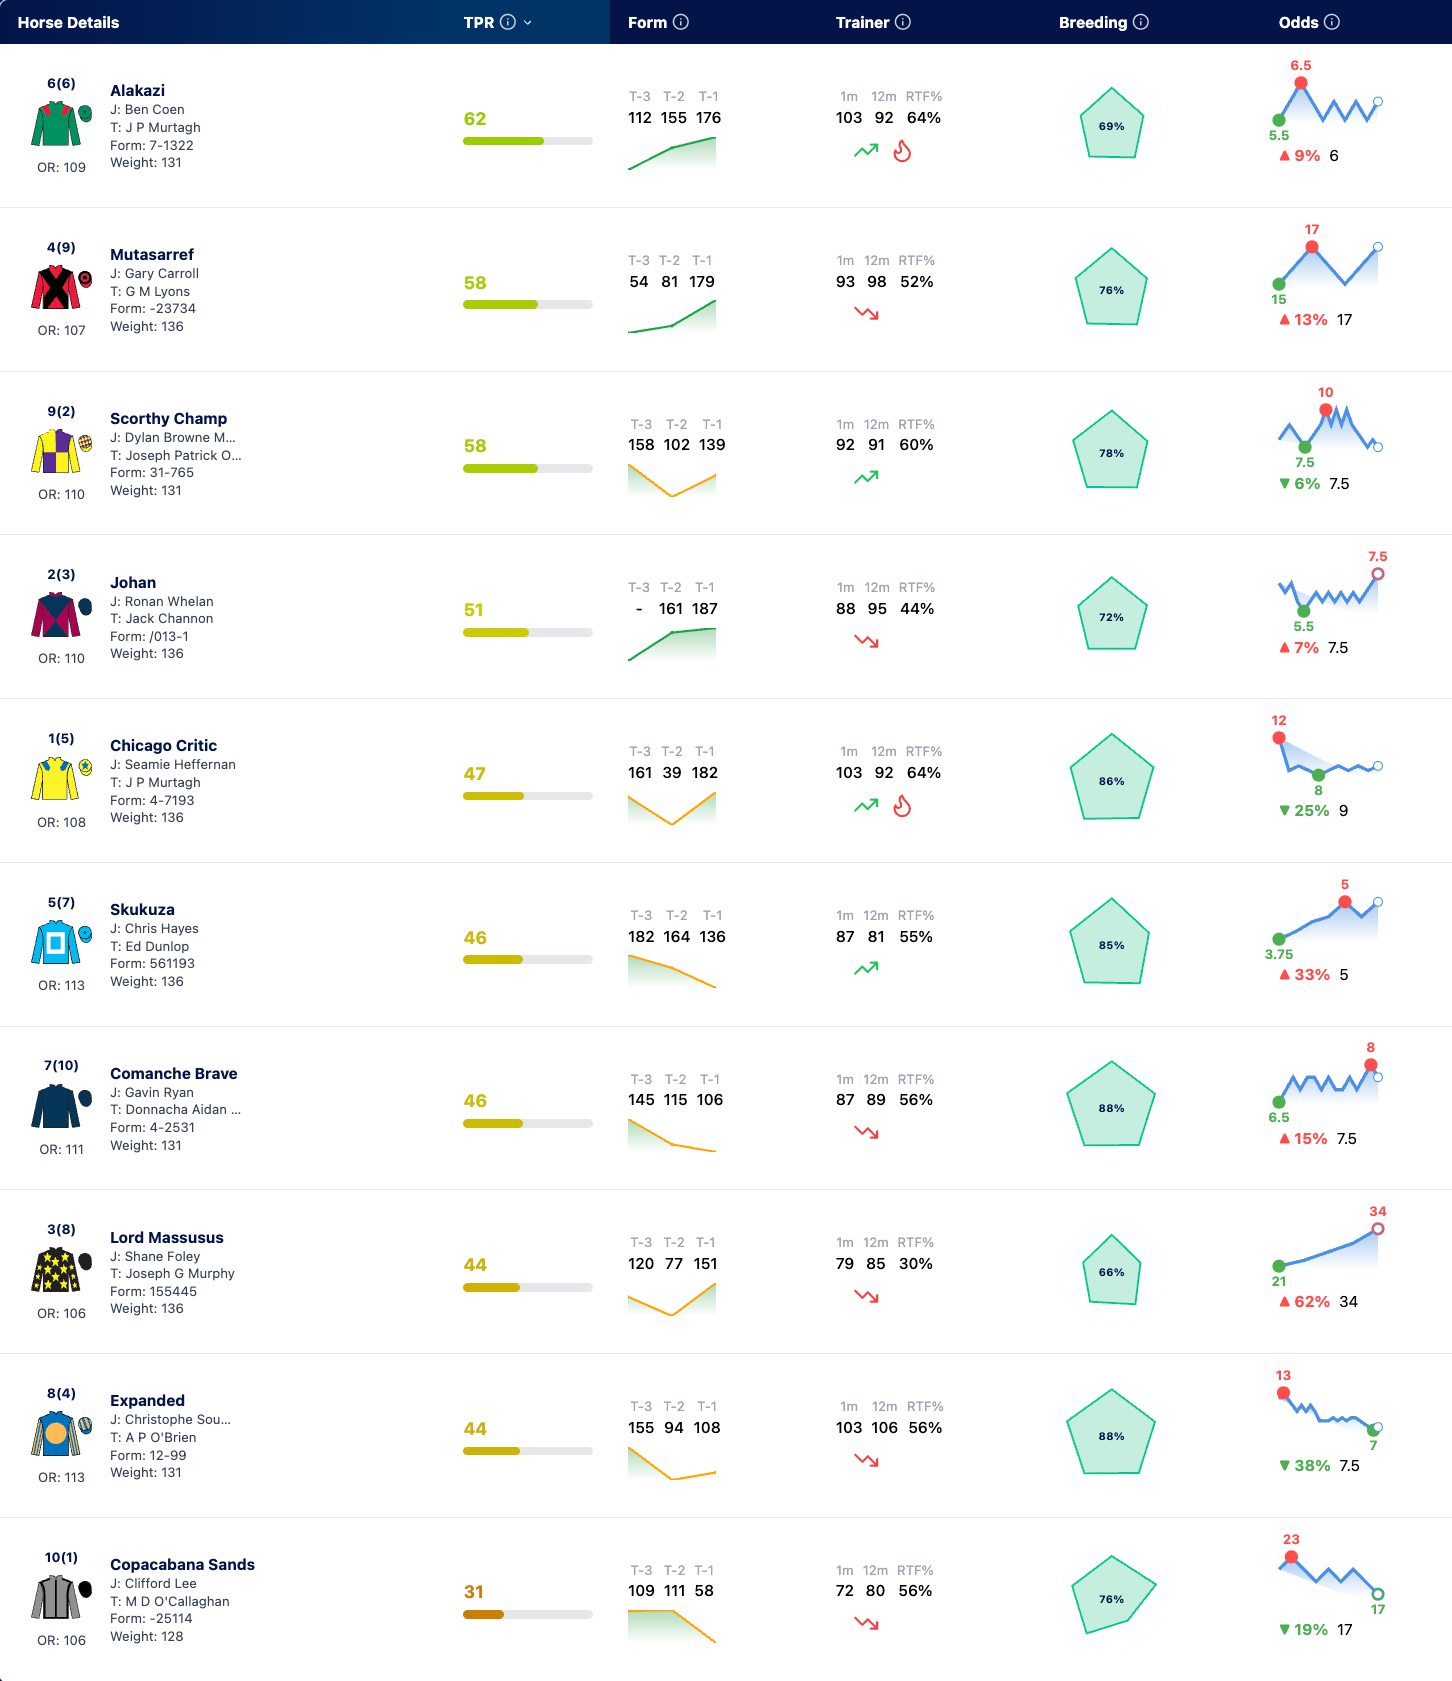The height and width of the screenshot is (1681, 1452).
Task: Click the TPR info icon
Action: click(508, 22)
